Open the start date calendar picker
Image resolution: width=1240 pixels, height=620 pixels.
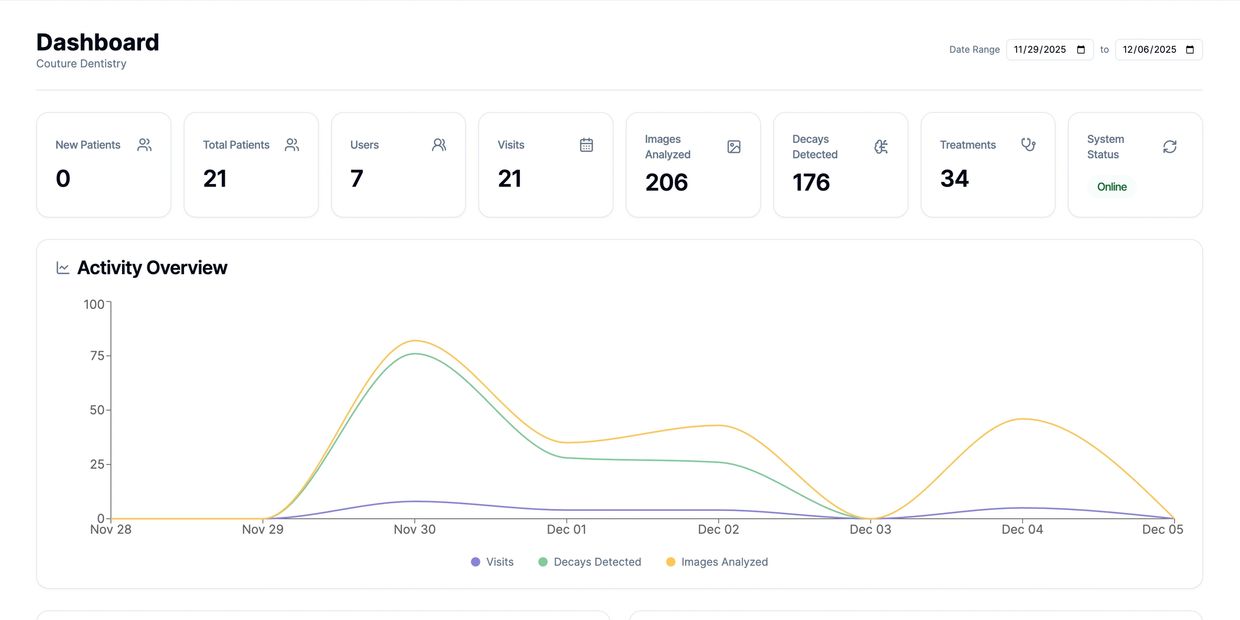1081,50
